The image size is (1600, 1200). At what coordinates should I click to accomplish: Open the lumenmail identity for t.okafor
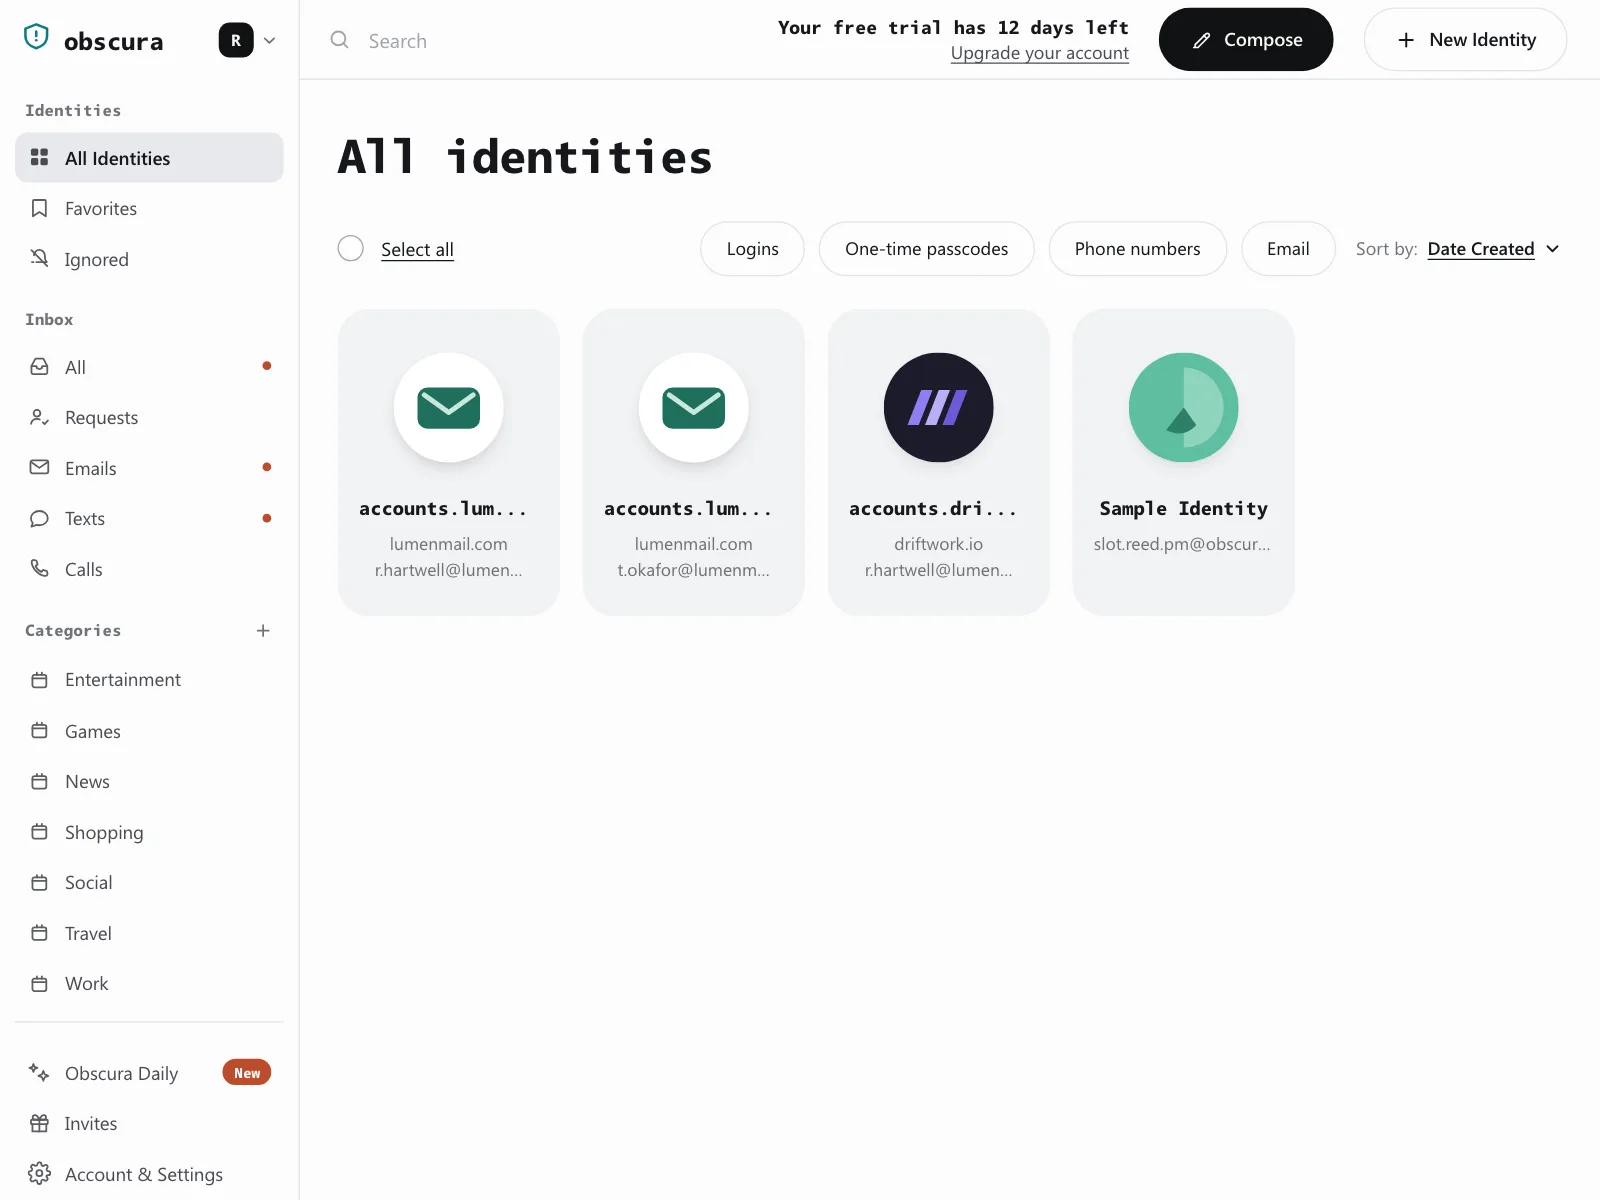pyautogui.click(x=694, y=462)
